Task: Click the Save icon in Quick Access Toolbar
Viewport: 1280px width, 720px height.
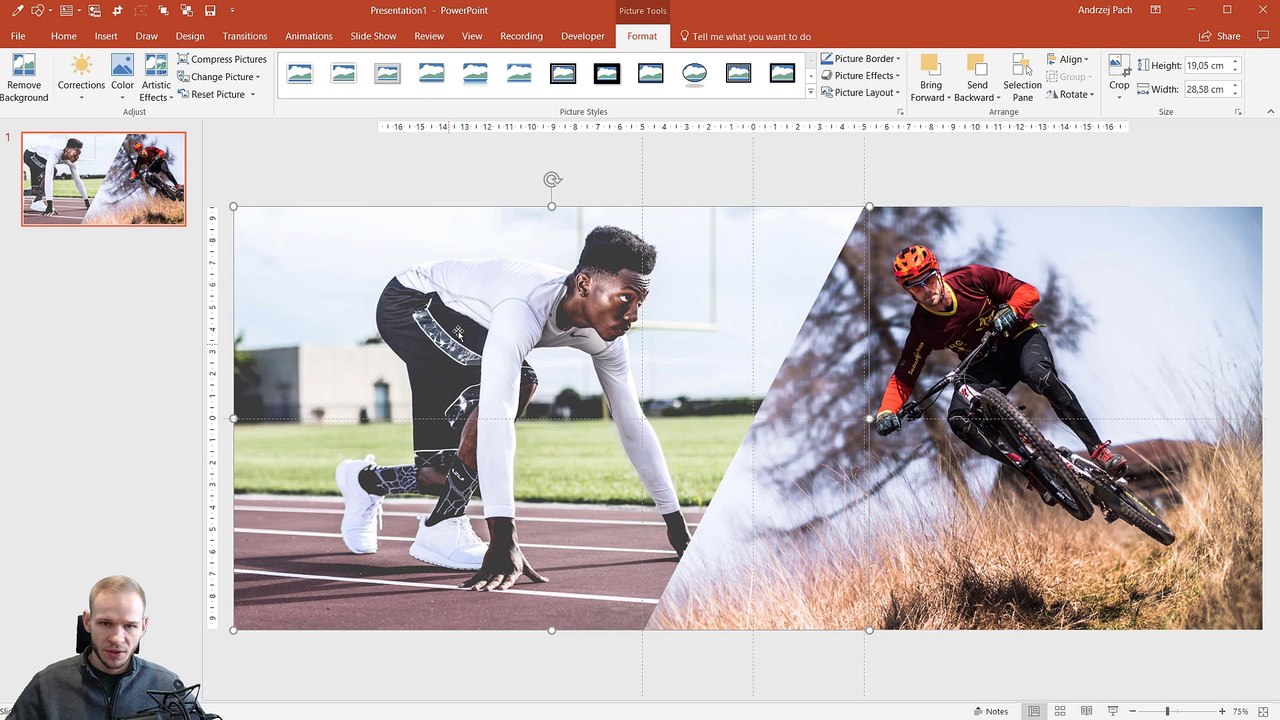Action: [x=210, y=10]
